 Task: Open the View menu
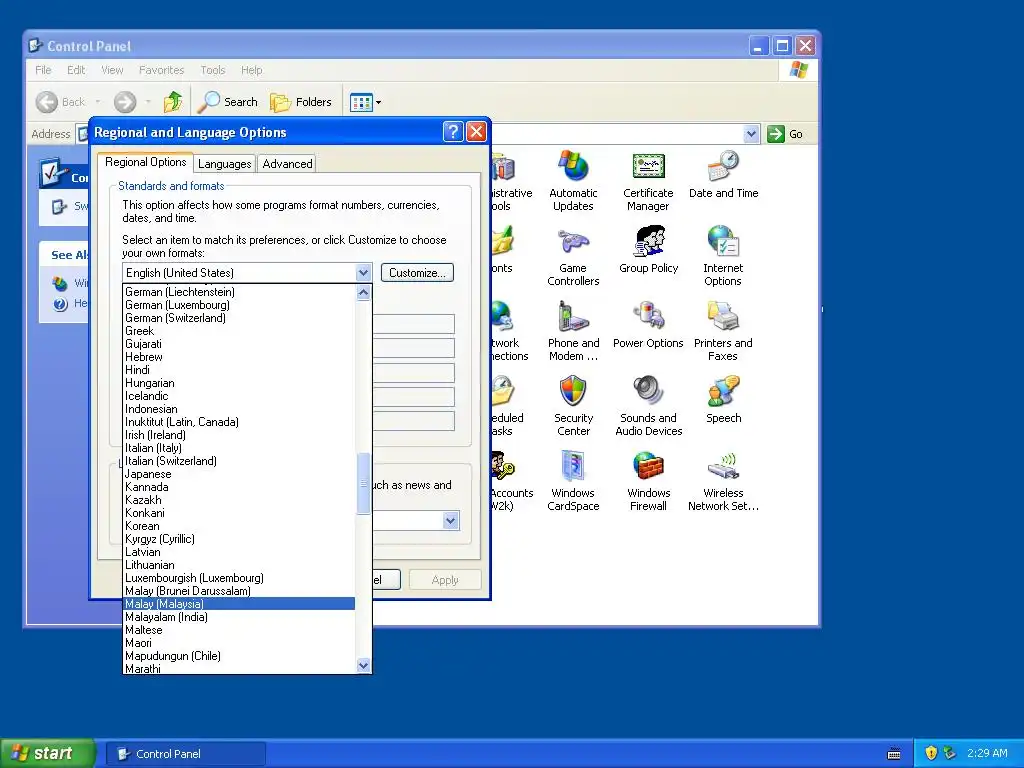pos(112,70)
